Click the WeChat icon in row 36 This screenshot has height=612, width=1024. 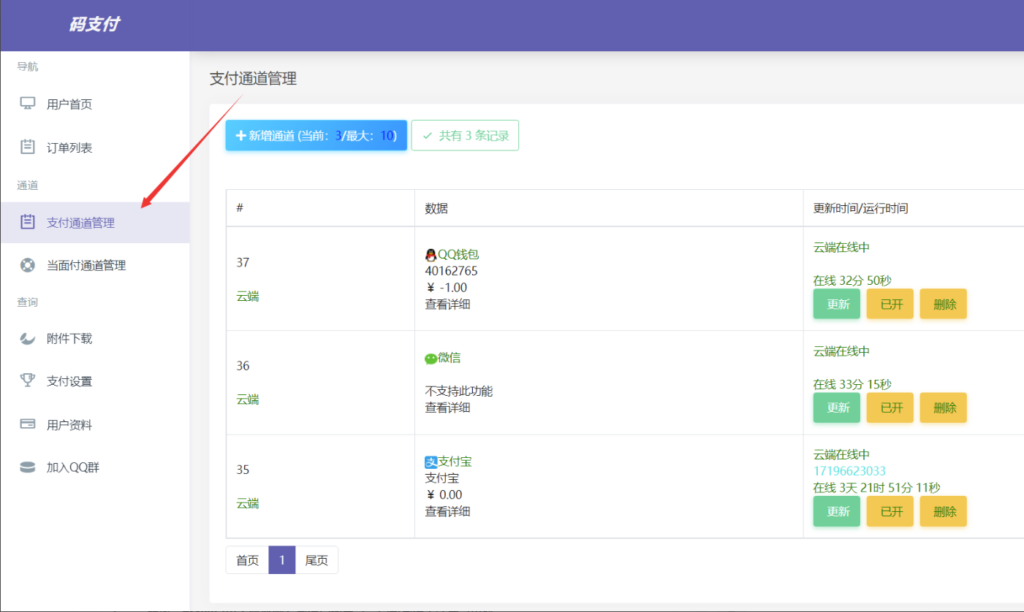[430, 358]
